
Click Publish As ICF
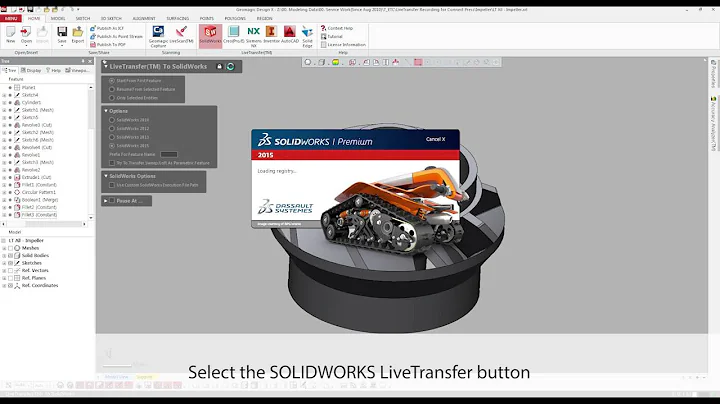[x=107, y=28]
